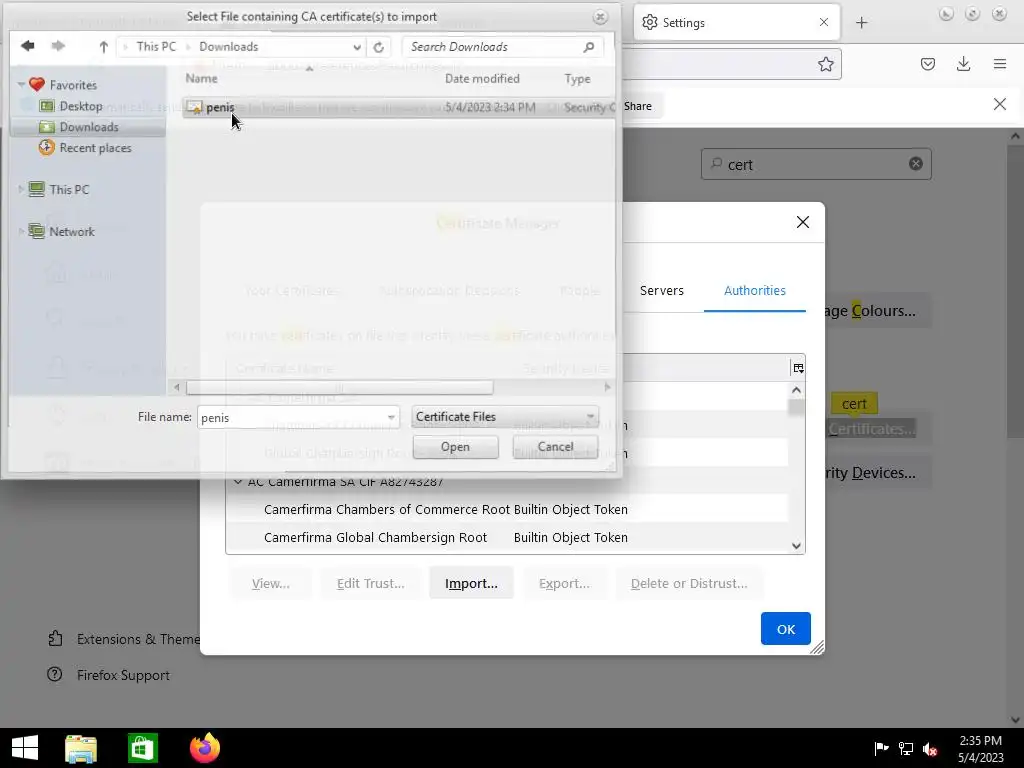Refresh the Downloads folder listing
The height and width of the screenshot is (768, 1024).
point(379,47)
